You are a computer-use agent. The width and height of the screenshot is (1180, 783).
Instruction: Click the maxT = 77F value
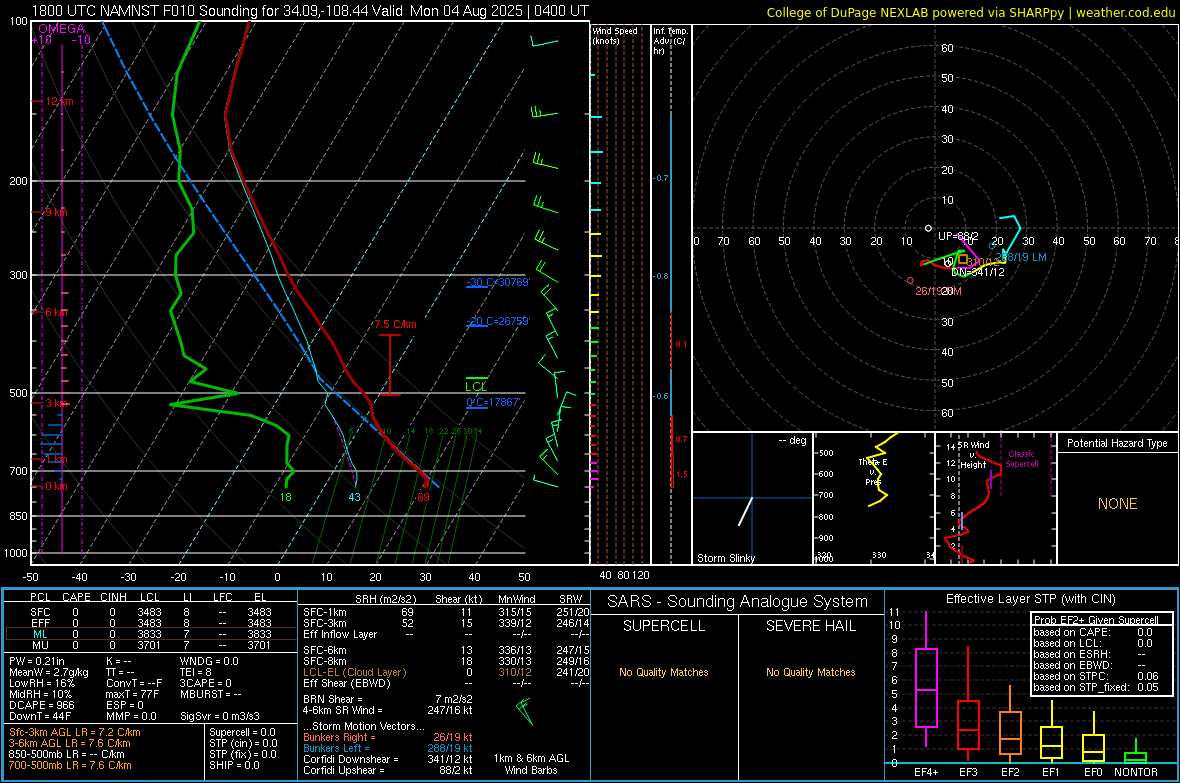tap(132, 694)
